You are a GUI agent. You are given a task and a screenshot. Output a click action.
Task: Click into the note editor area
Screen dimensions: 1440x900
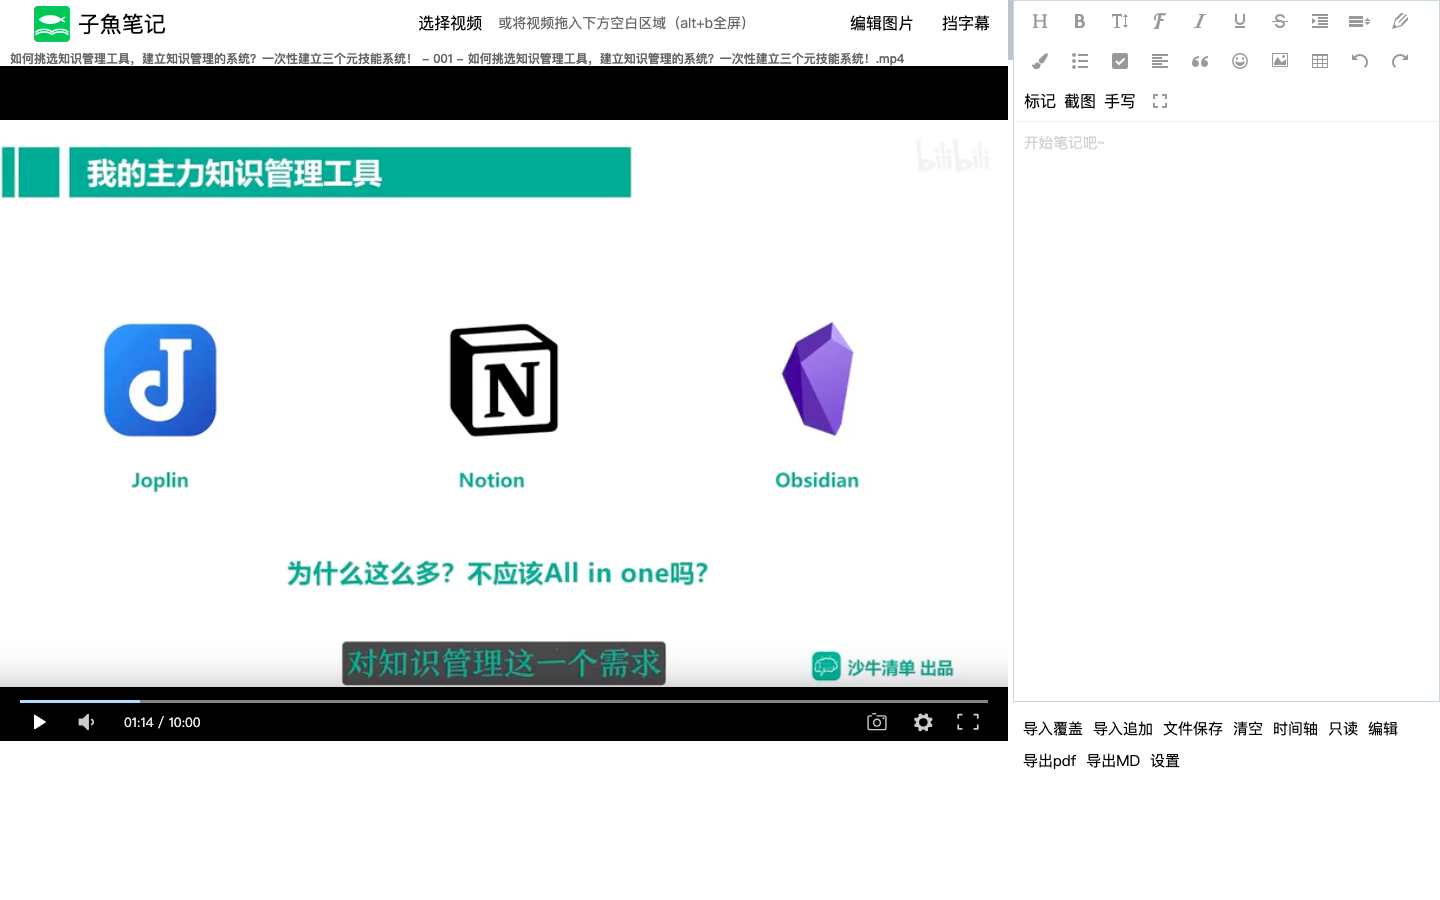(1226, 411)
